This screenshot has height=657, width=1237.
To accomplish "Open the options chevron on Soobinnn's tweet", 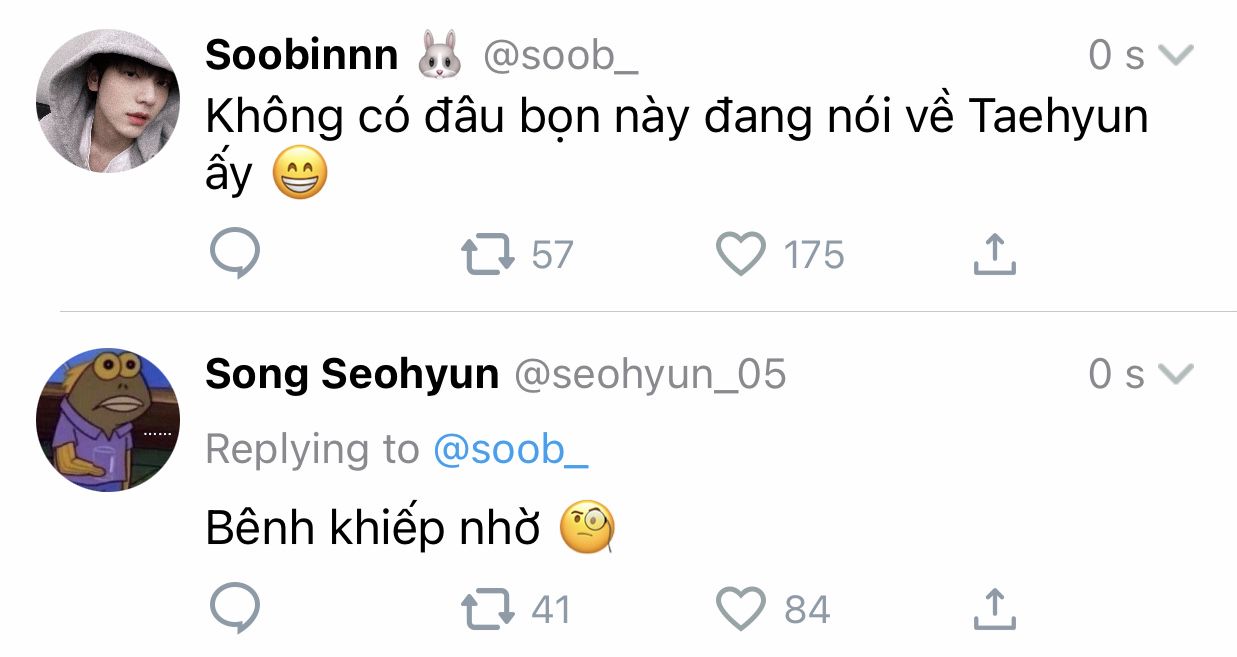I will (1175, 56).
